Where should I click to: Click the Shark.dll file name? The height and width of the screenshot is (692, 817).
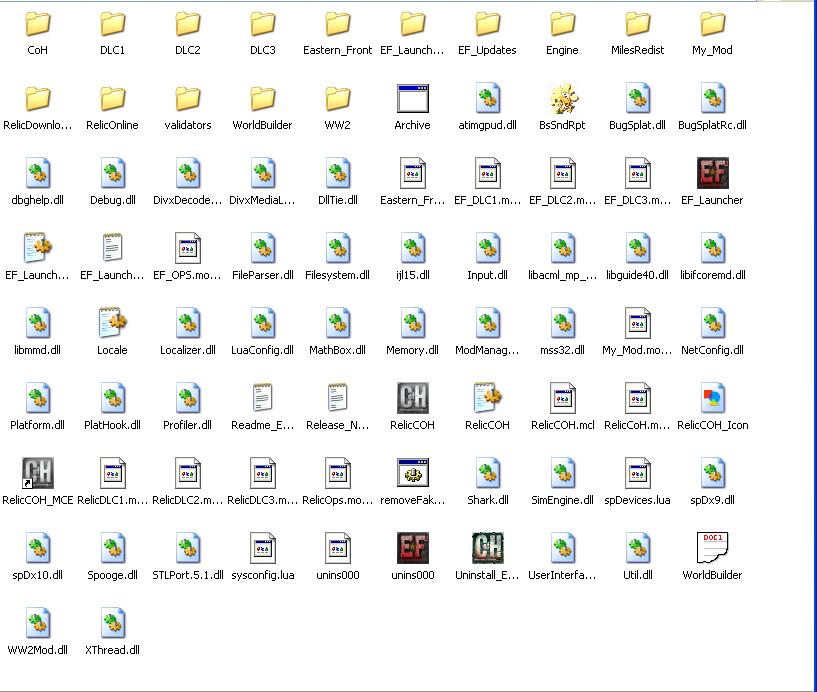point(488,500)
